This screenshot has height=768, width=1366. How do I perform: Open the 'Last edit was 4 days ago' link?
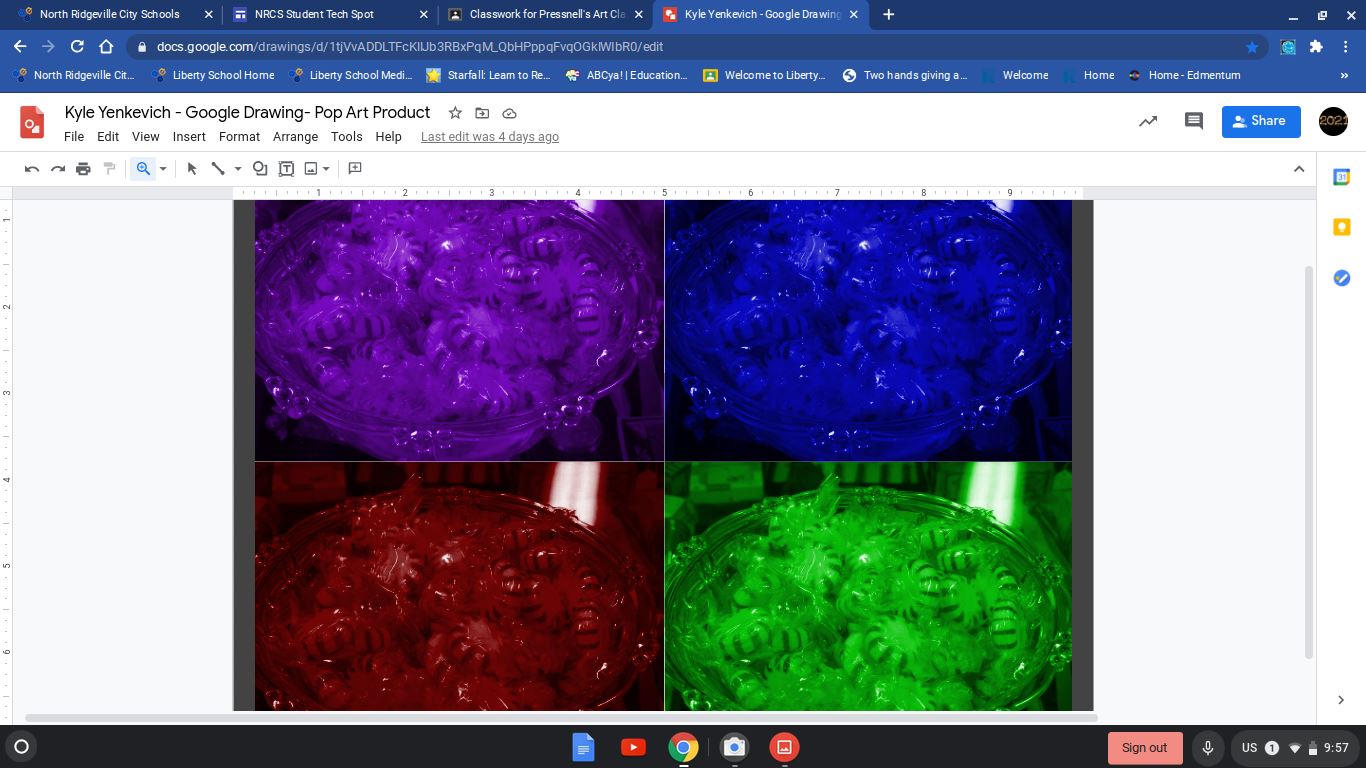click(489, 137)
